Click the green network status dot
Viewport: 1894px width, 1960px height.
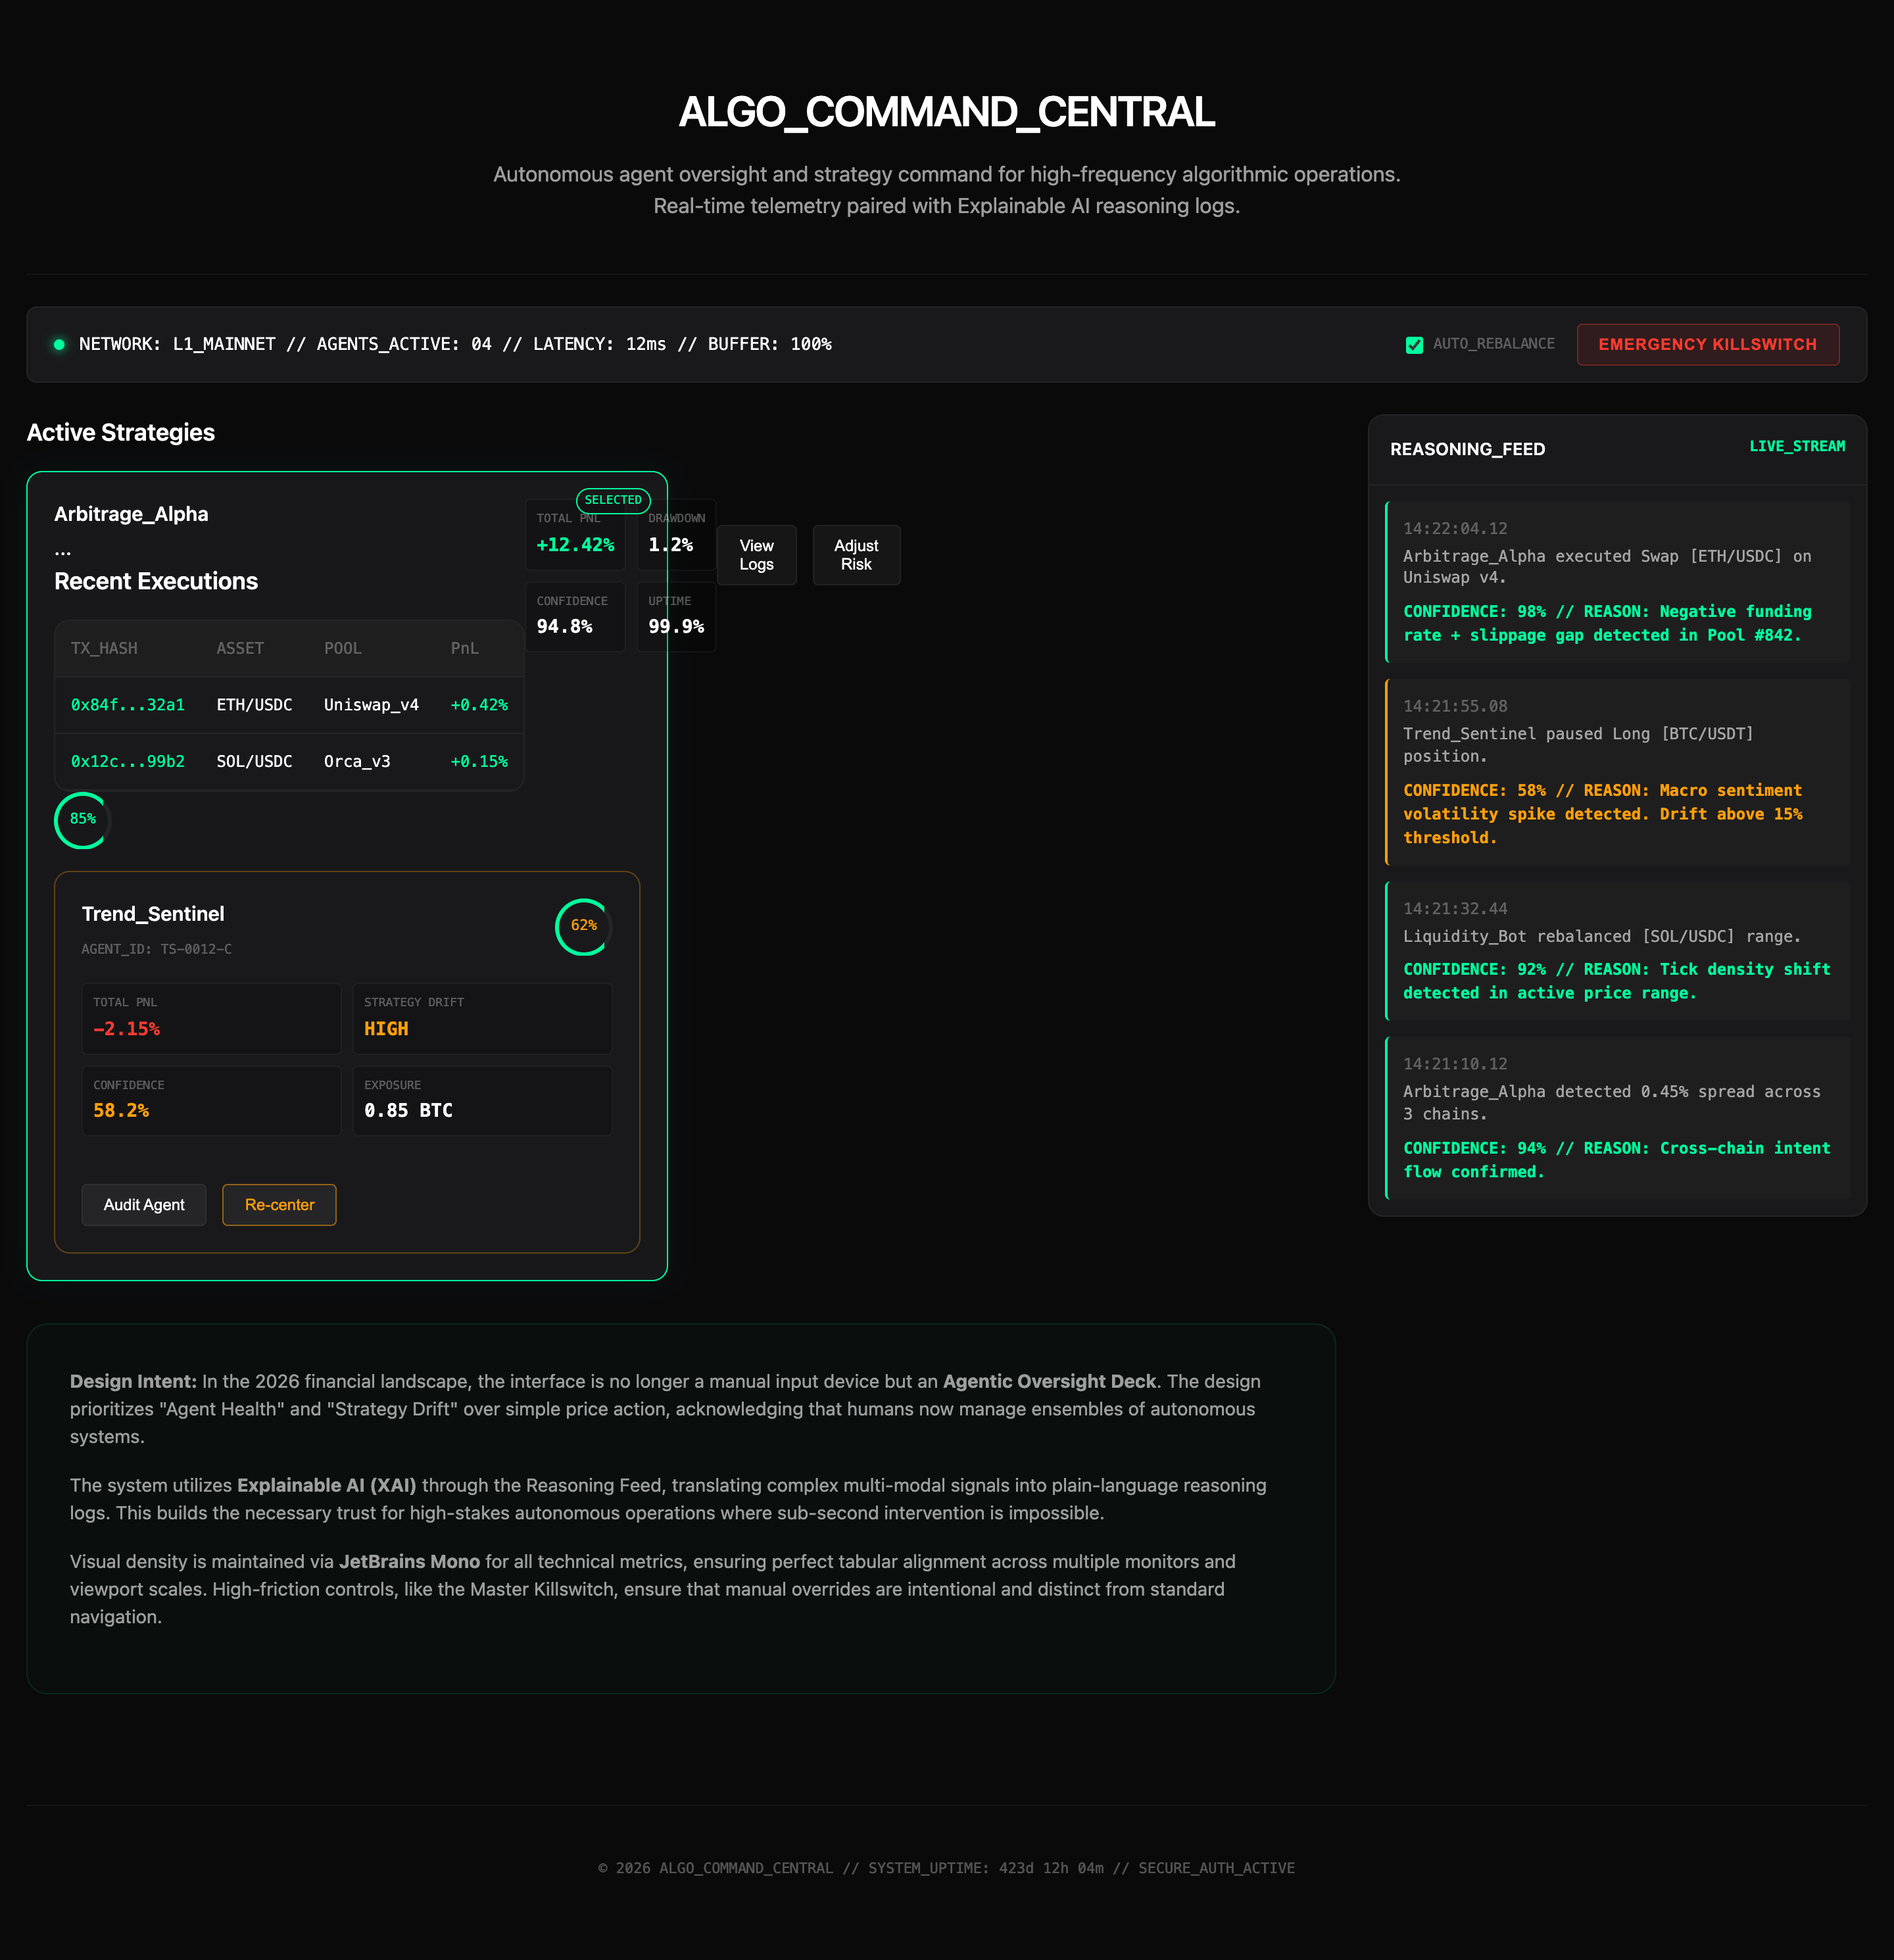tap(59, 344)
